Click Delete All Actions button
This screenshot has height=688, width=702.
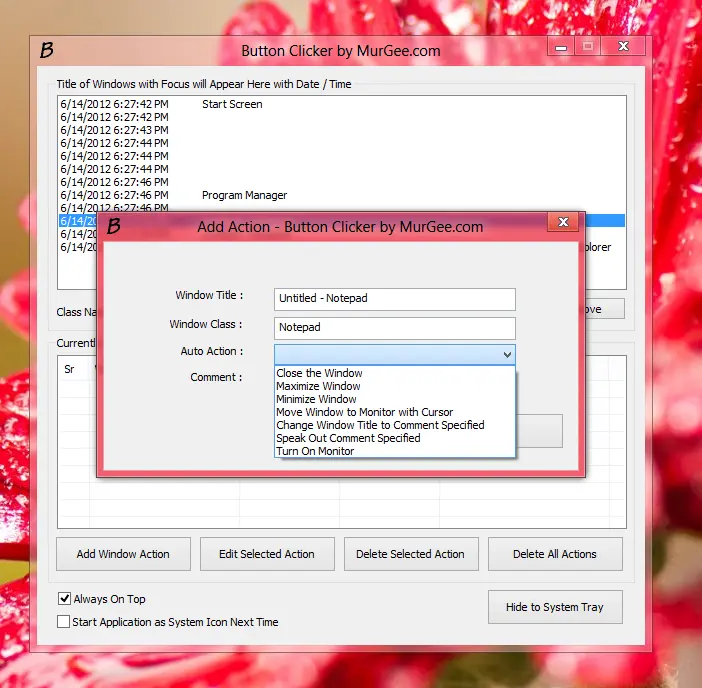555,554
